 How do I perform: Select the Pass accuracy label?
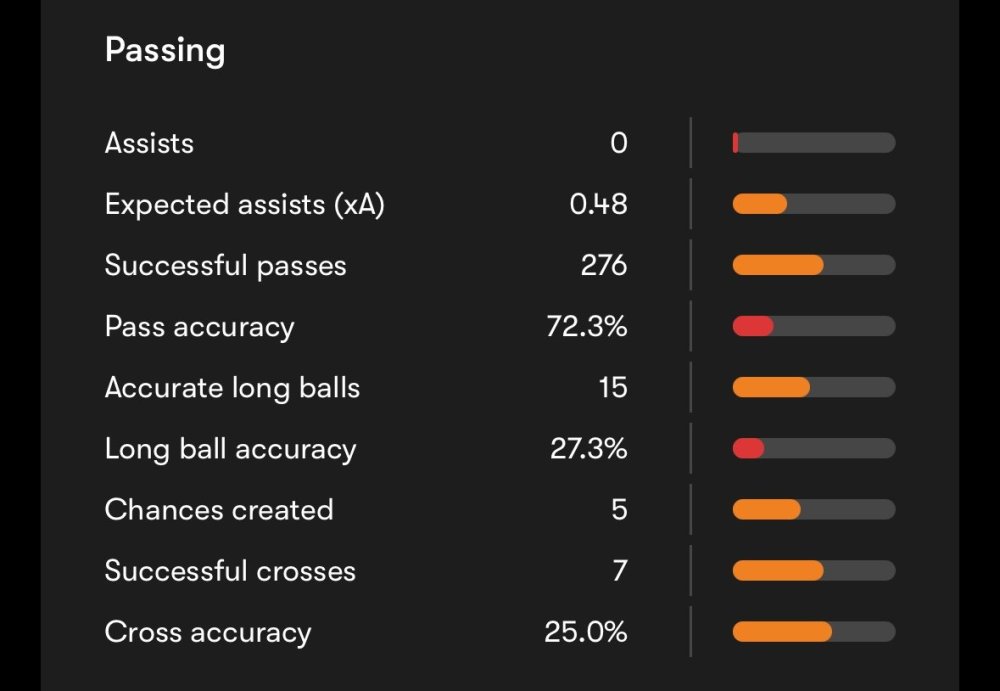199,327
